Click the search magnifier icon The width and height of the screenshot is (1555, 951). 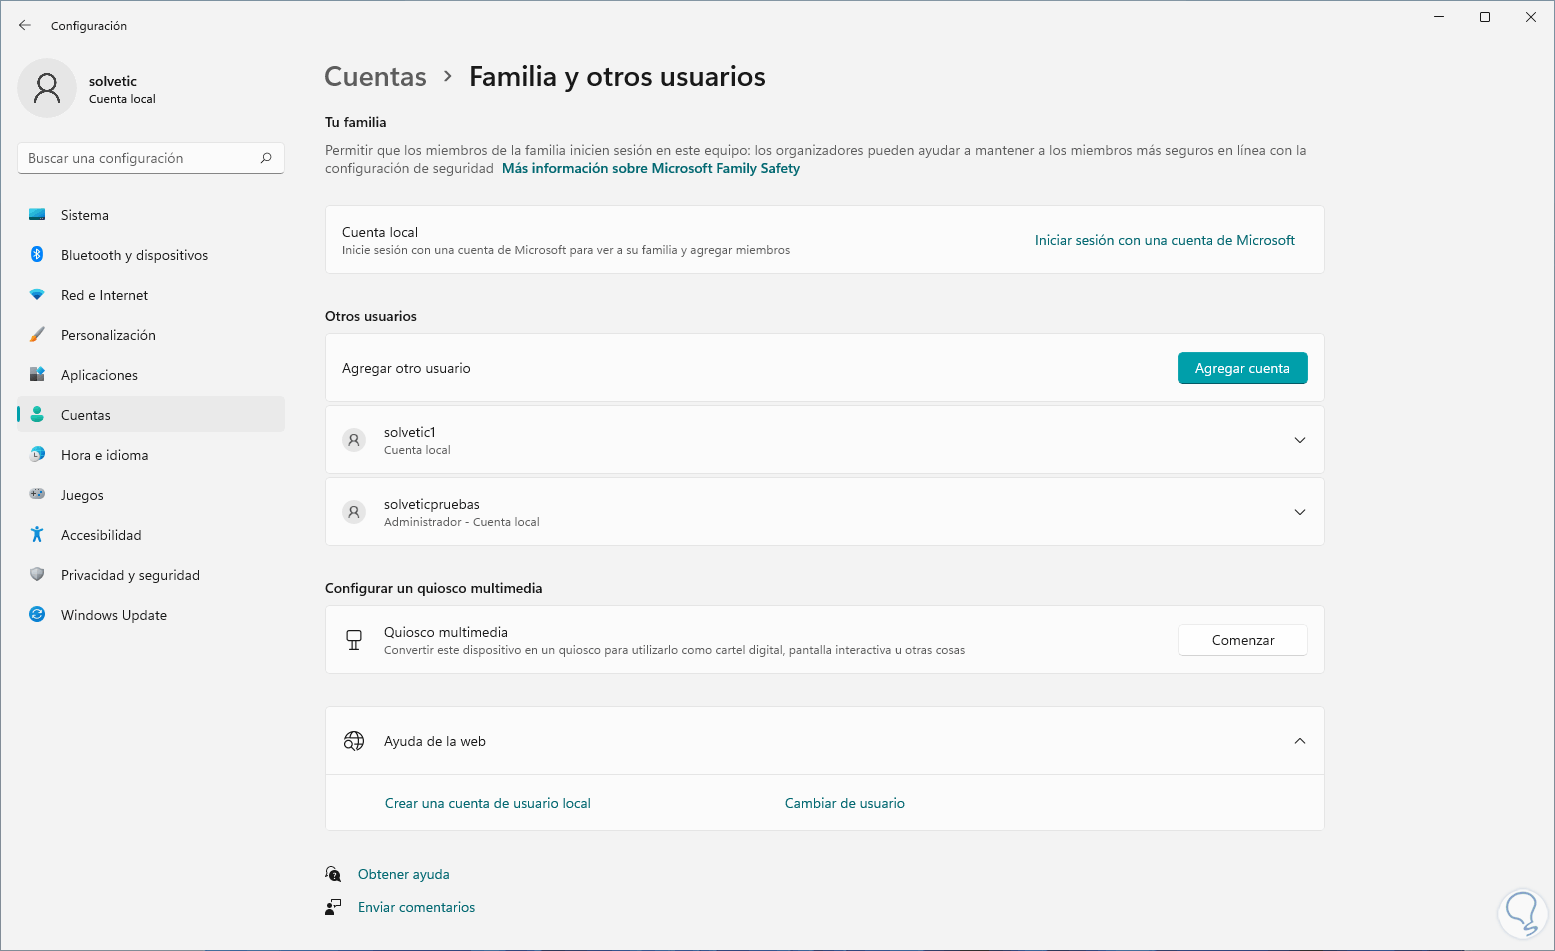(x=266, y=158)
